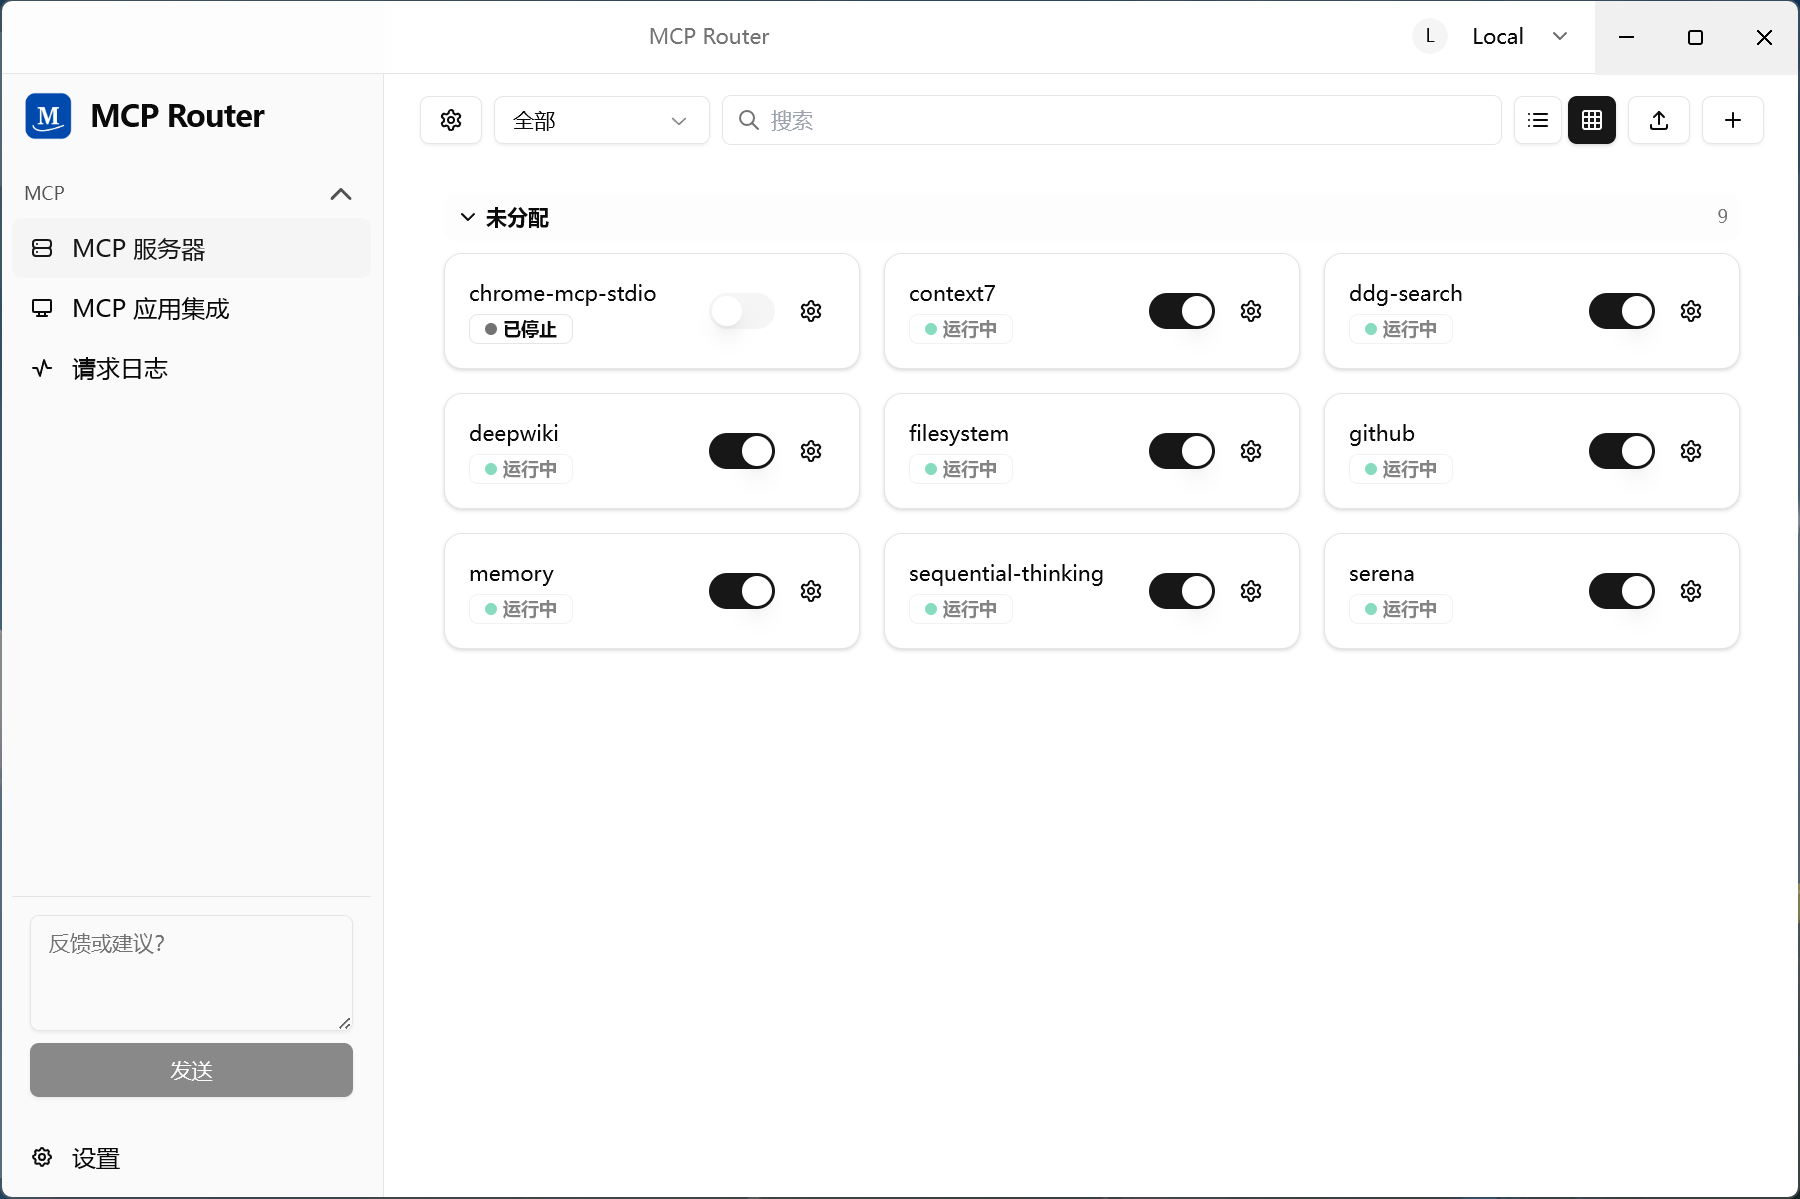Open settings gear for context7 server
The width and height of the screenshot is (1800, 1199).
tap(1251, 311)
